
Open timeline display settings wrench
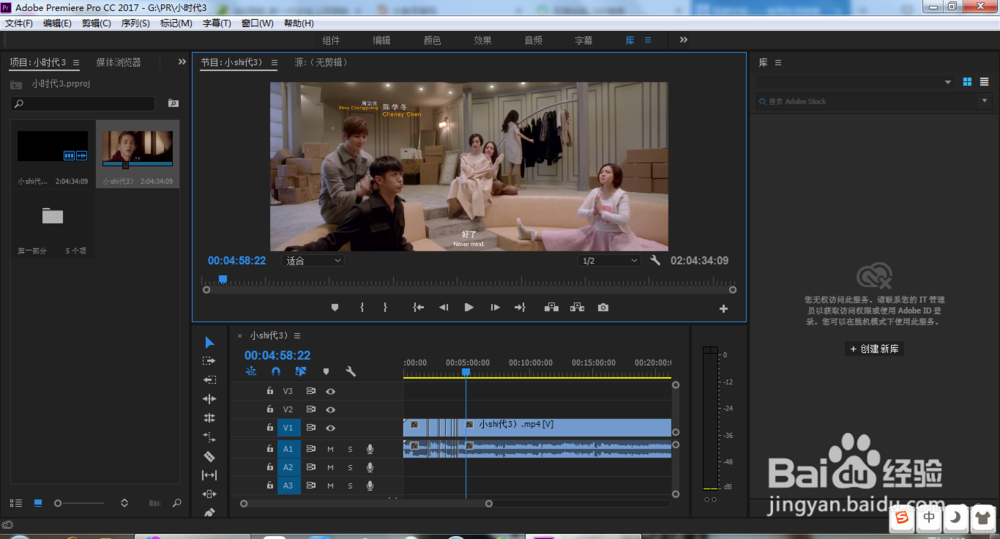click(x=350, y=371)
